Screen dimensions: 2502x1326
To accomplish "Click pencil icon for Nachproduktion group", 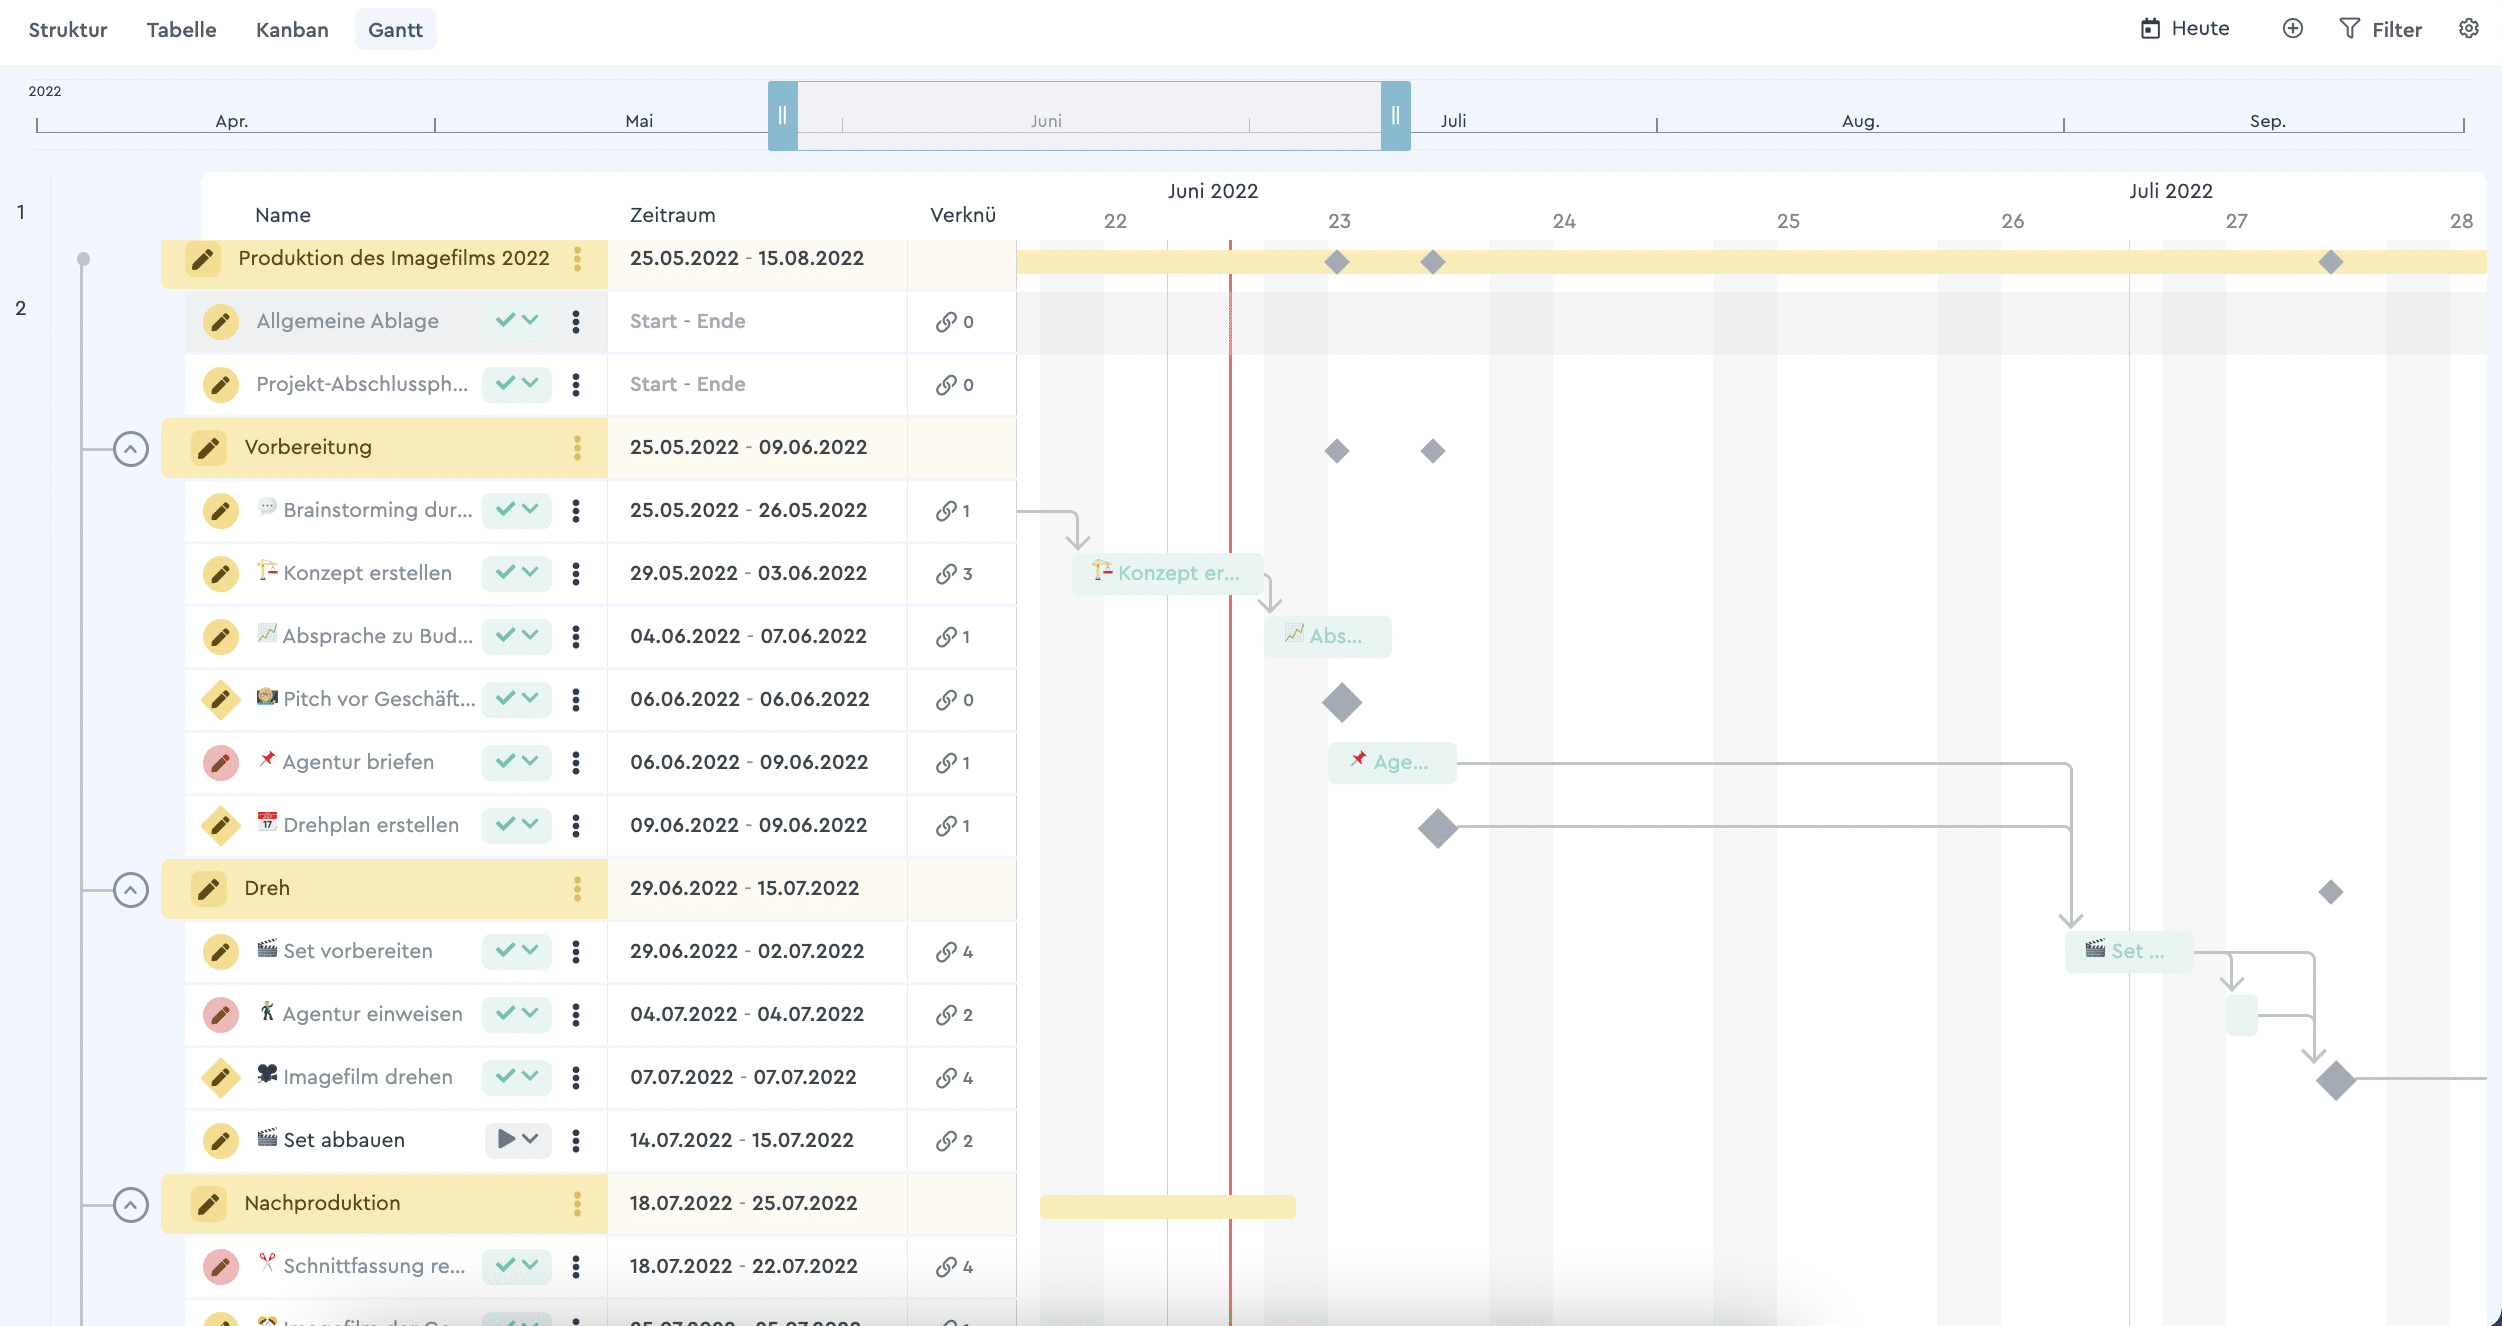I will click(x=209, y=1204).
